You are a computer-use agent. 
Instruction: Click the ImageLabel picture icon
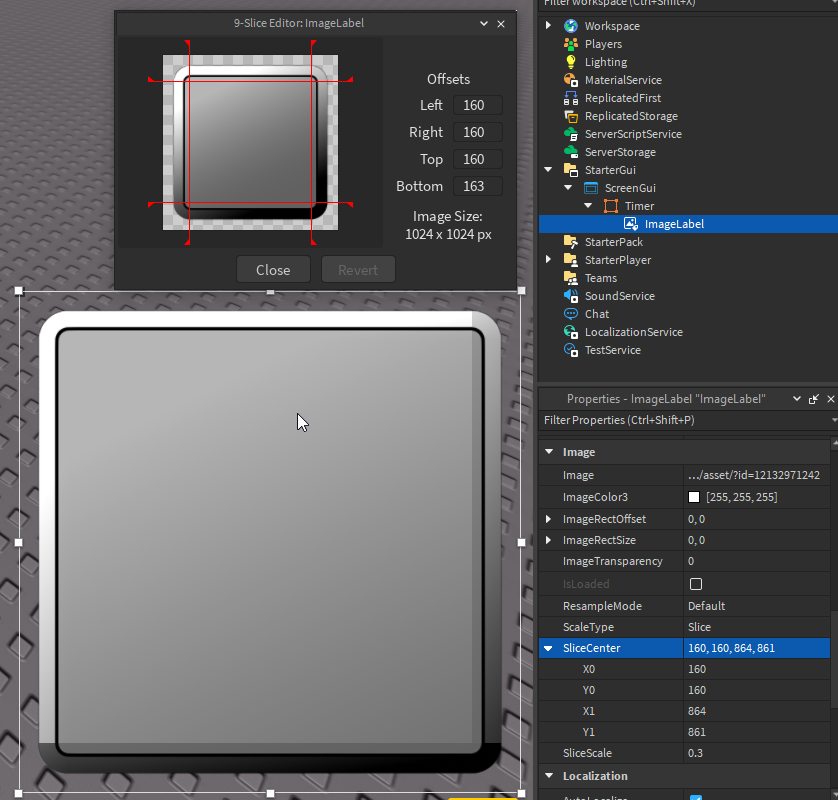pos(631,224)
